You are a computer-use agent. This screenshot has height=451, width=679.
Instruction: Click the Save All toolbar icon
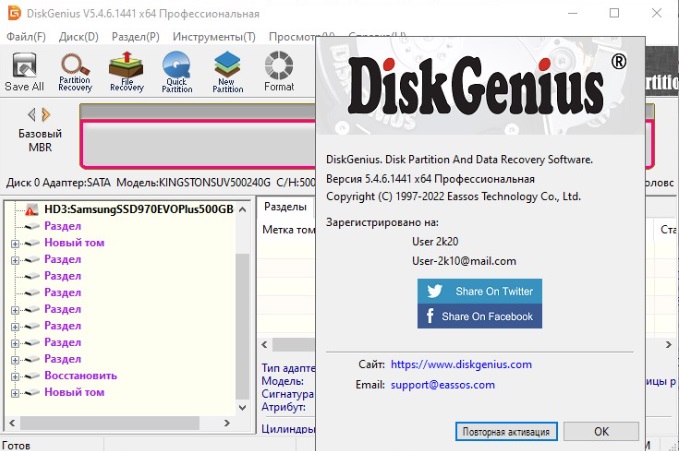tap(24, 72)
